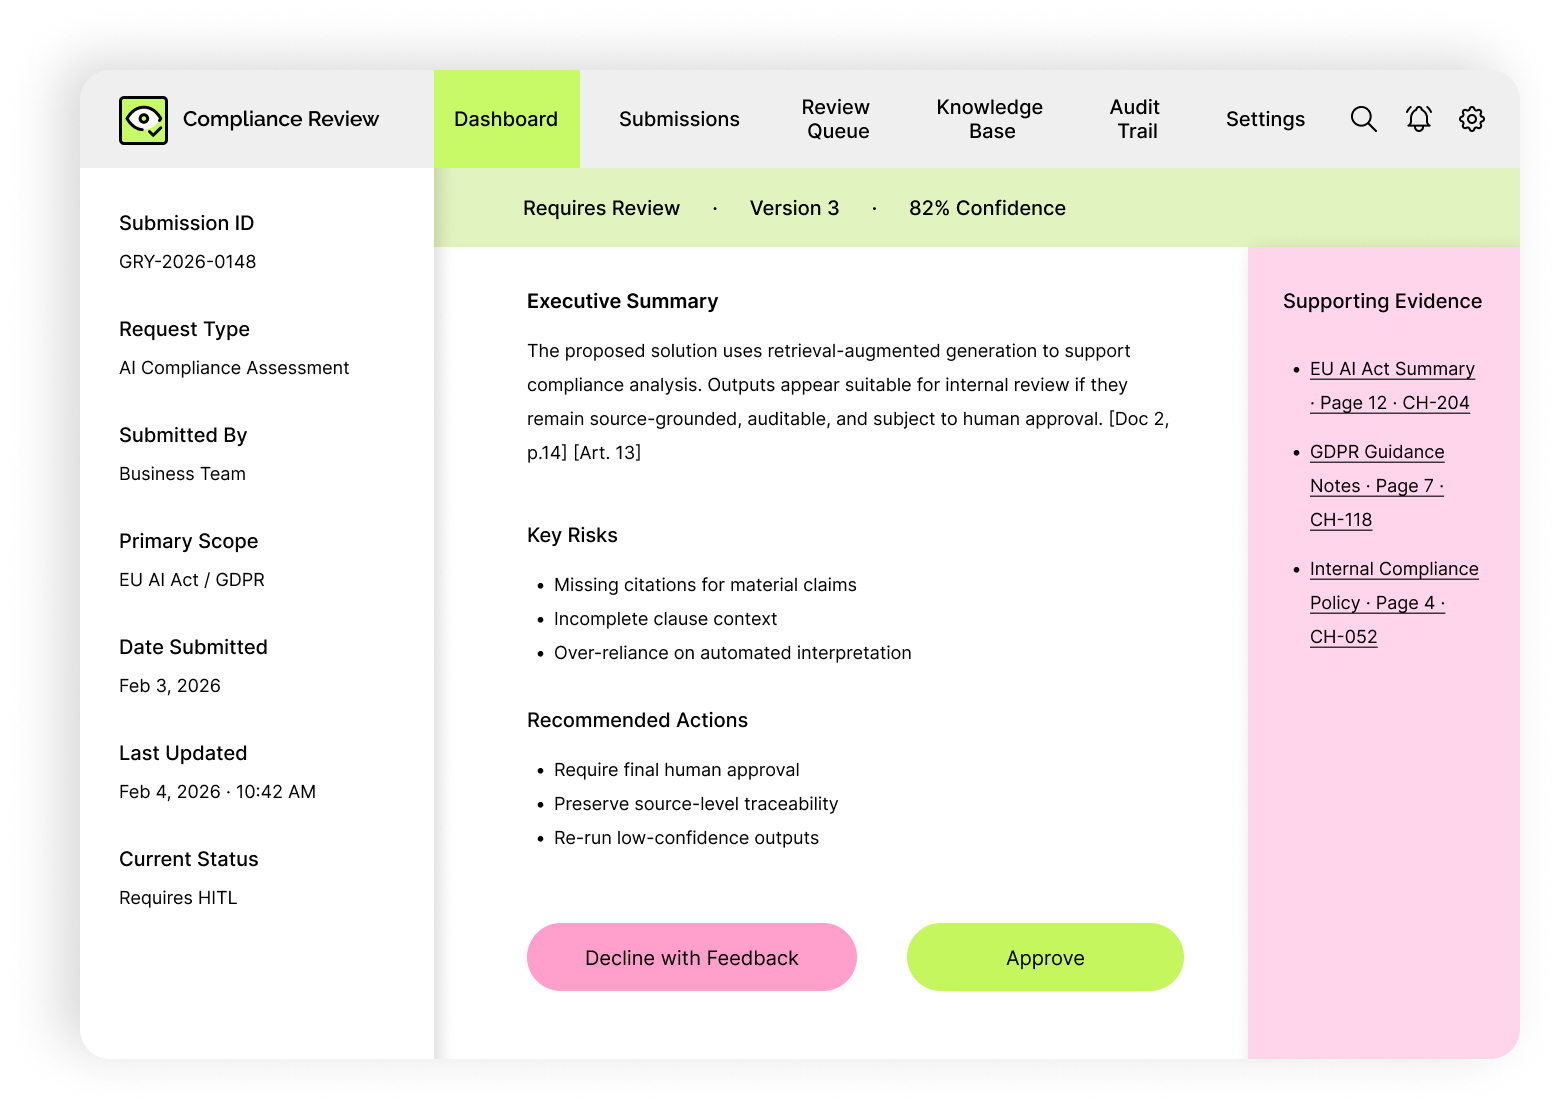Click the 82% Confidence indicator
Screen dimensions: 1560x1109
pyautogui.click(x=987, y=208)
